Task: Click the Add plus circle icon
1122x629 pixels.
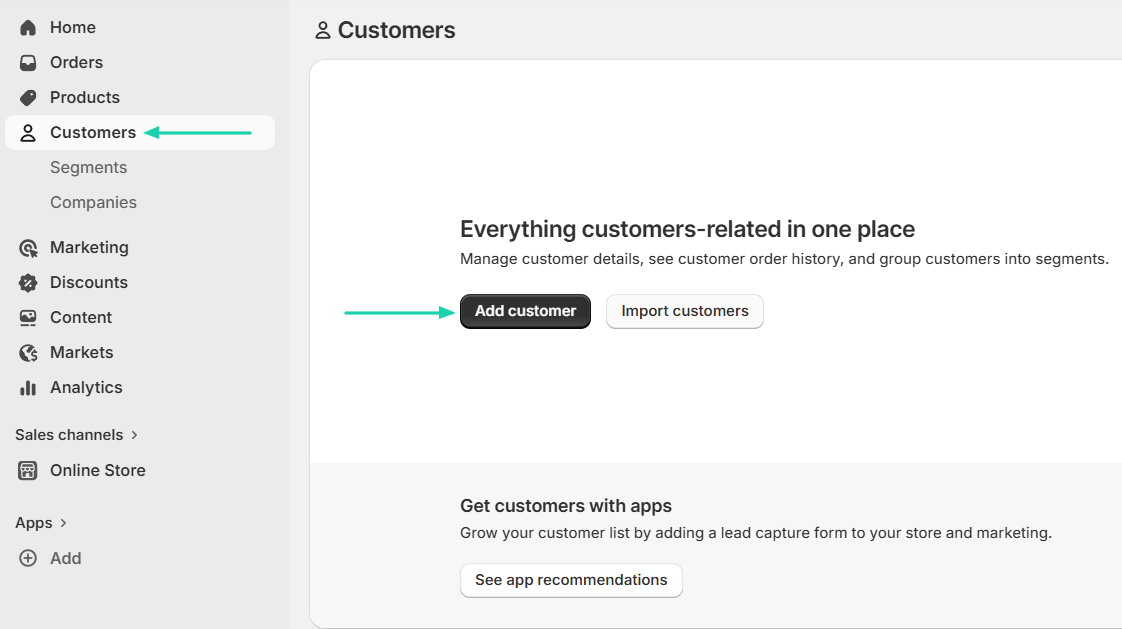Action: [28, 558]
